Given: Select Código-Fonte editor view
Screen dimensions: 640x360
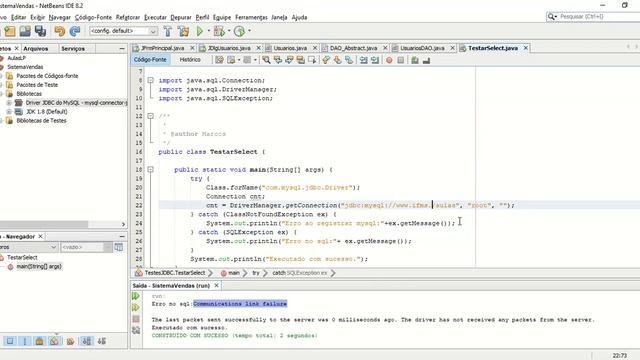Looking at the screenshot, I should [x=150, y=60].
